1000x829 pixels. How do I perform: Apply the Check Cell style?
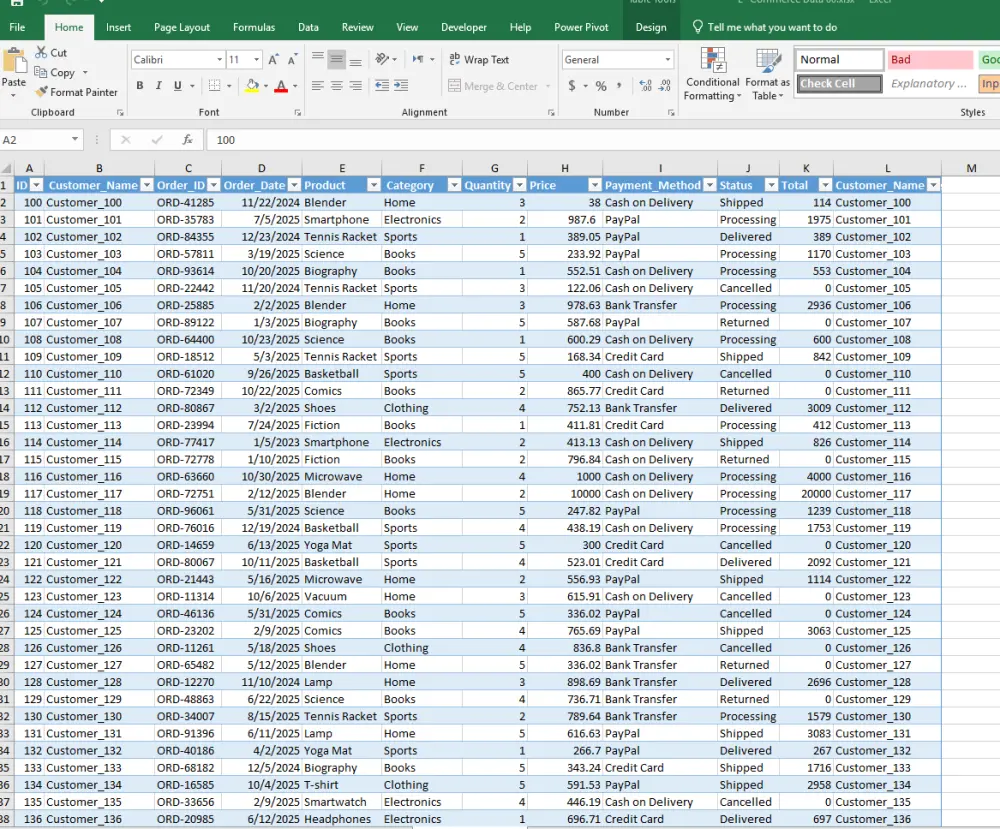tap(839, 84)
